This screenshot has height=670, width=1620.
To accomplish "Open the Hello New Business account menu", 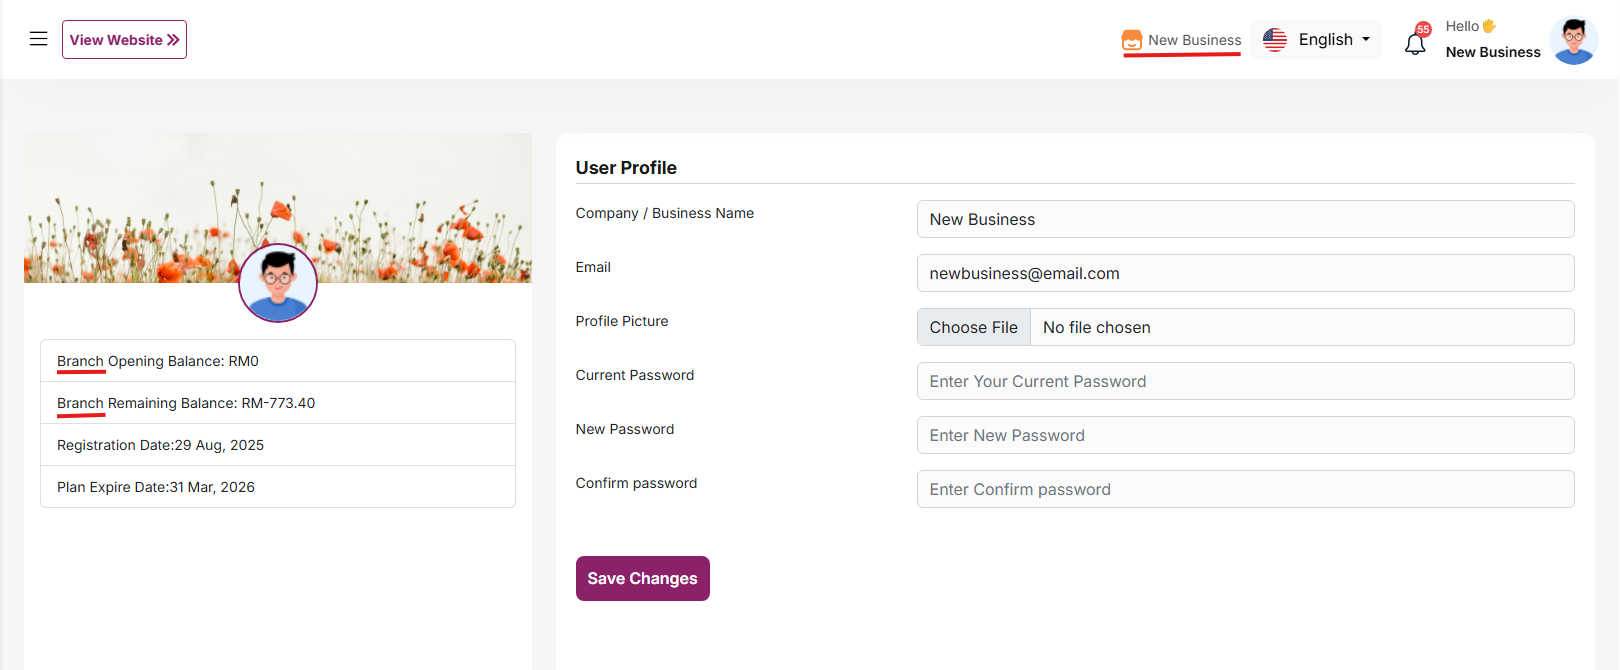I will tap(1492, 40).
